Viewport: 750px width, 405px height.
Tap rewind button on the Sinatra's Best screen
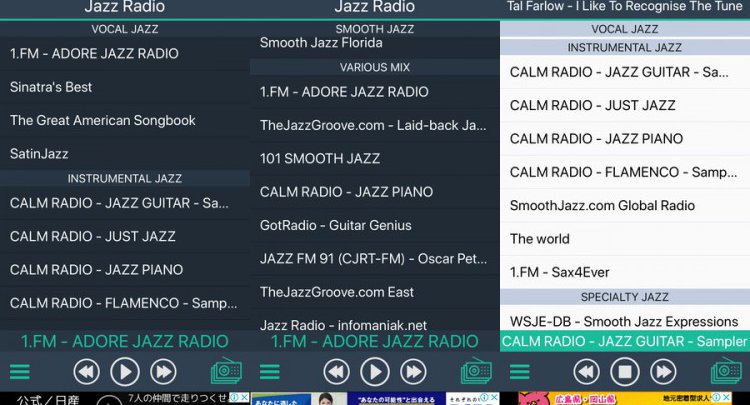[x=87, y=372]
